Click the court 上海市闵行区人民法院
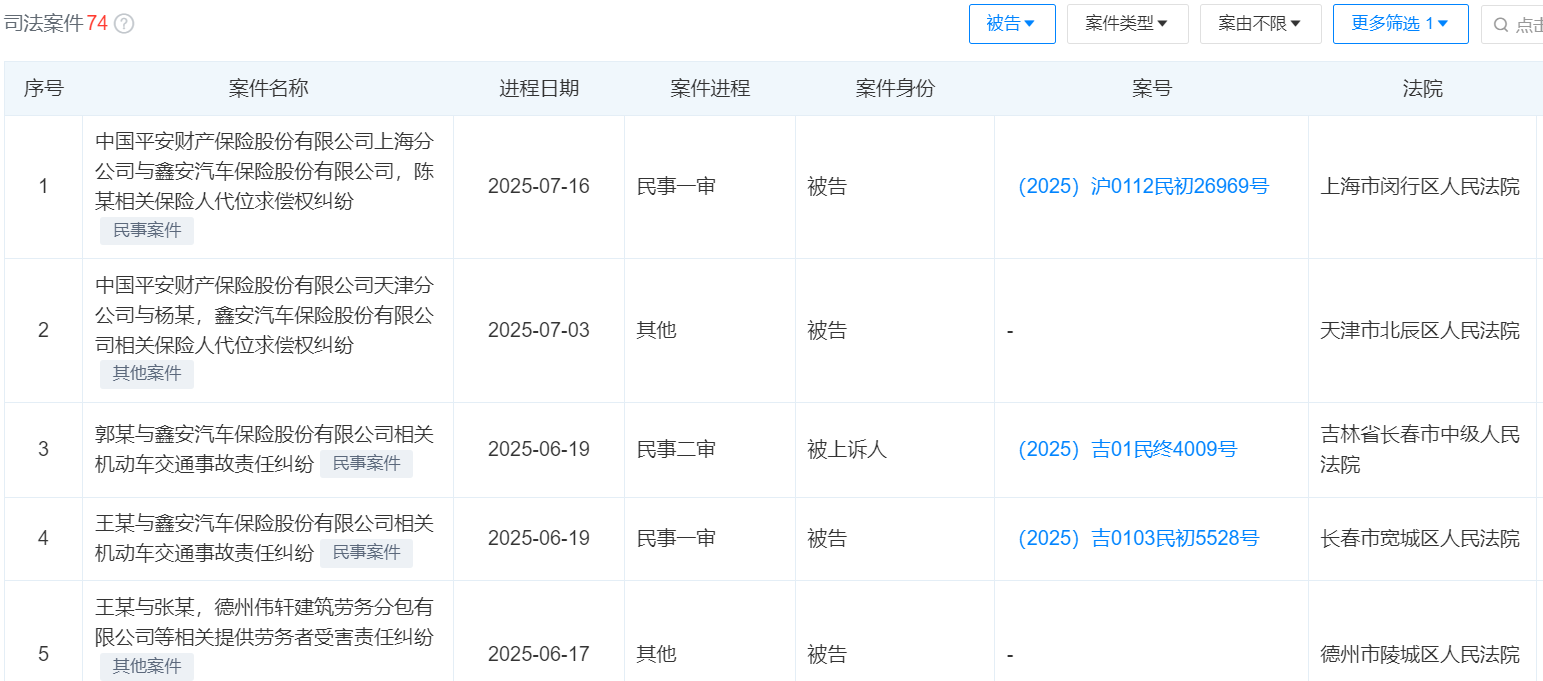Viewport: 1543px width, 681px height. (1420, 187)
